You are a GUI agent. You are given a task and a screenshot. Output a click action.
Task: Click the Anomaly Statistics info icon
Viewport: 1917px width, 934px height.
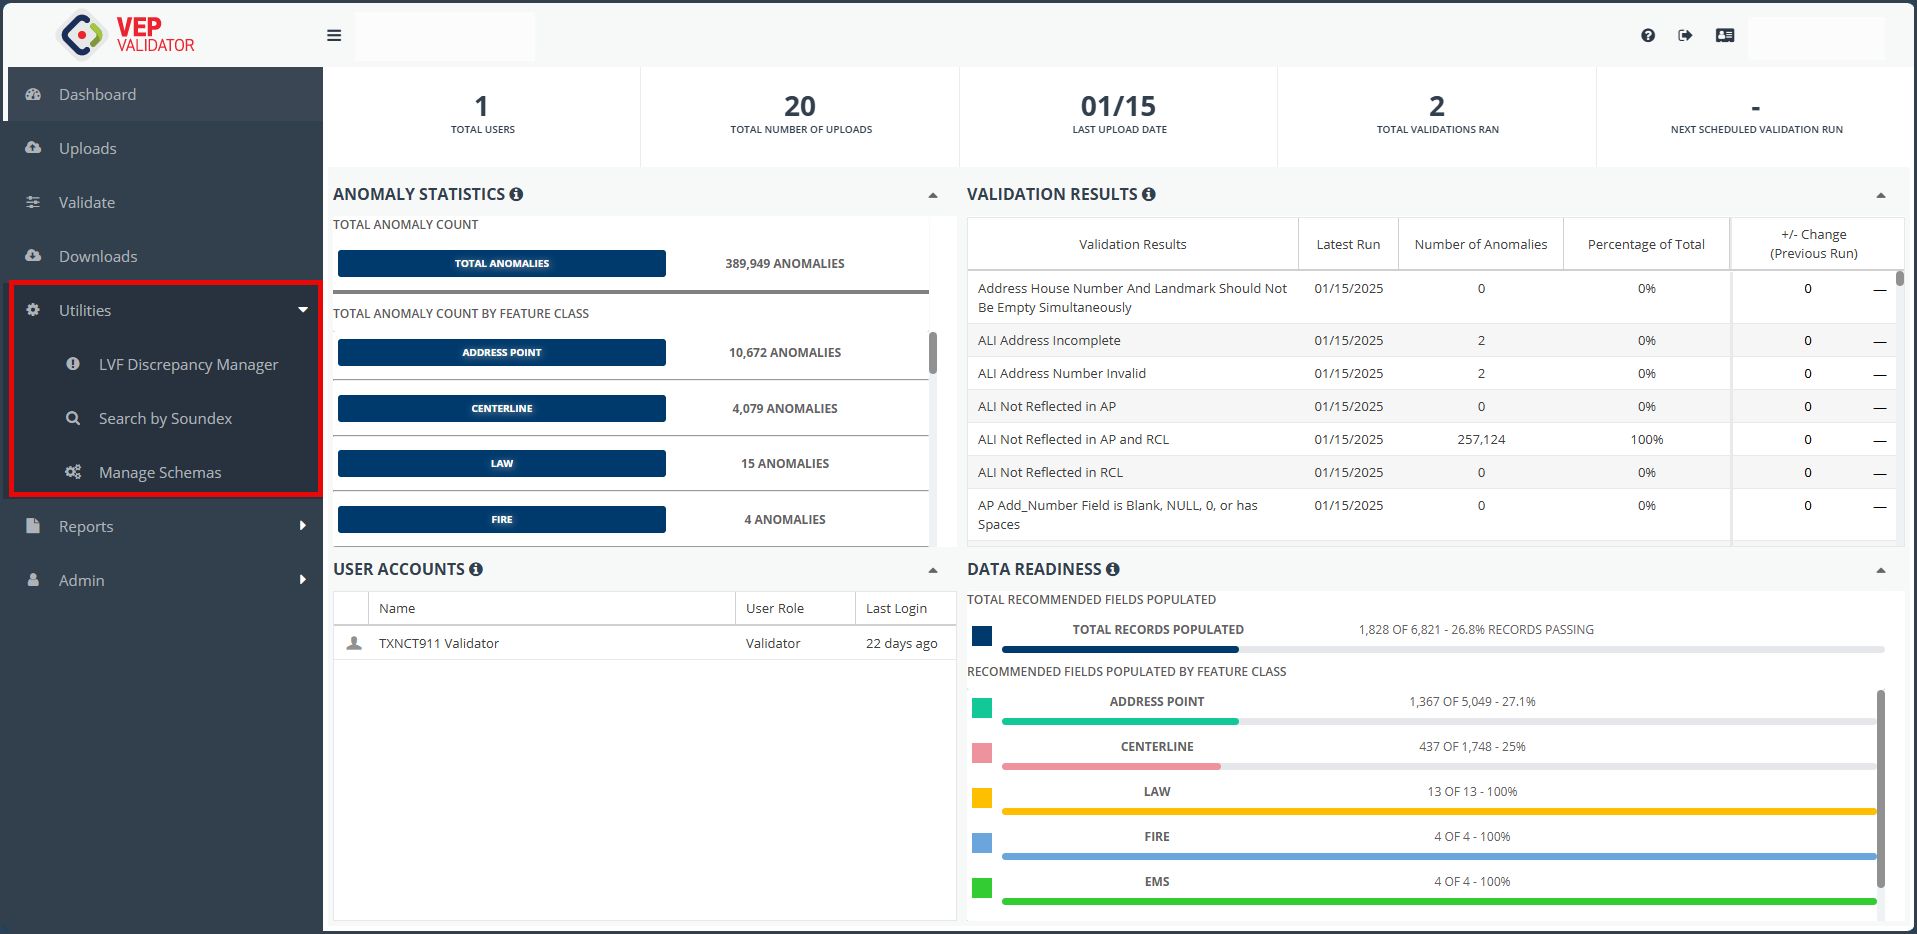tap(516, 194)
